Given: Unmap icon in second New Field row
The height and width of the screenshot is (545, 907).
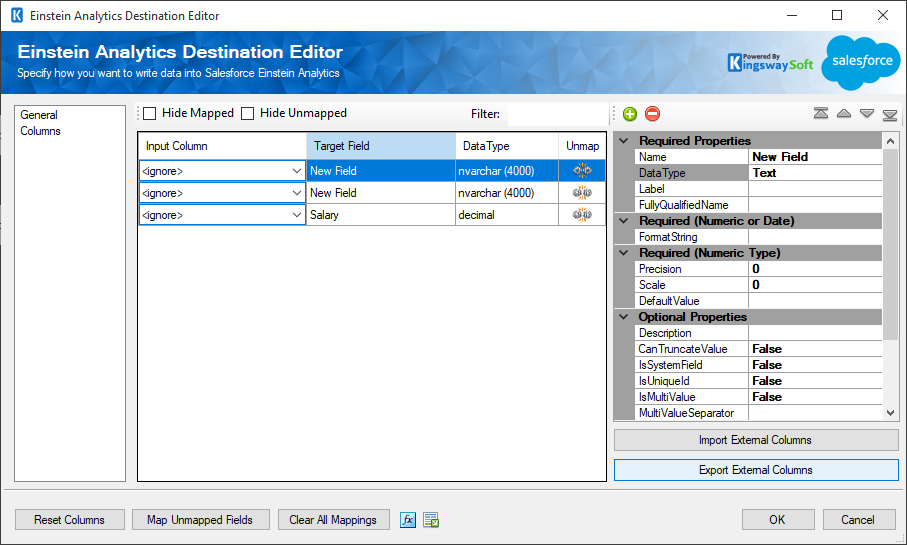Looking at the screenshot, I should (582, 193).
